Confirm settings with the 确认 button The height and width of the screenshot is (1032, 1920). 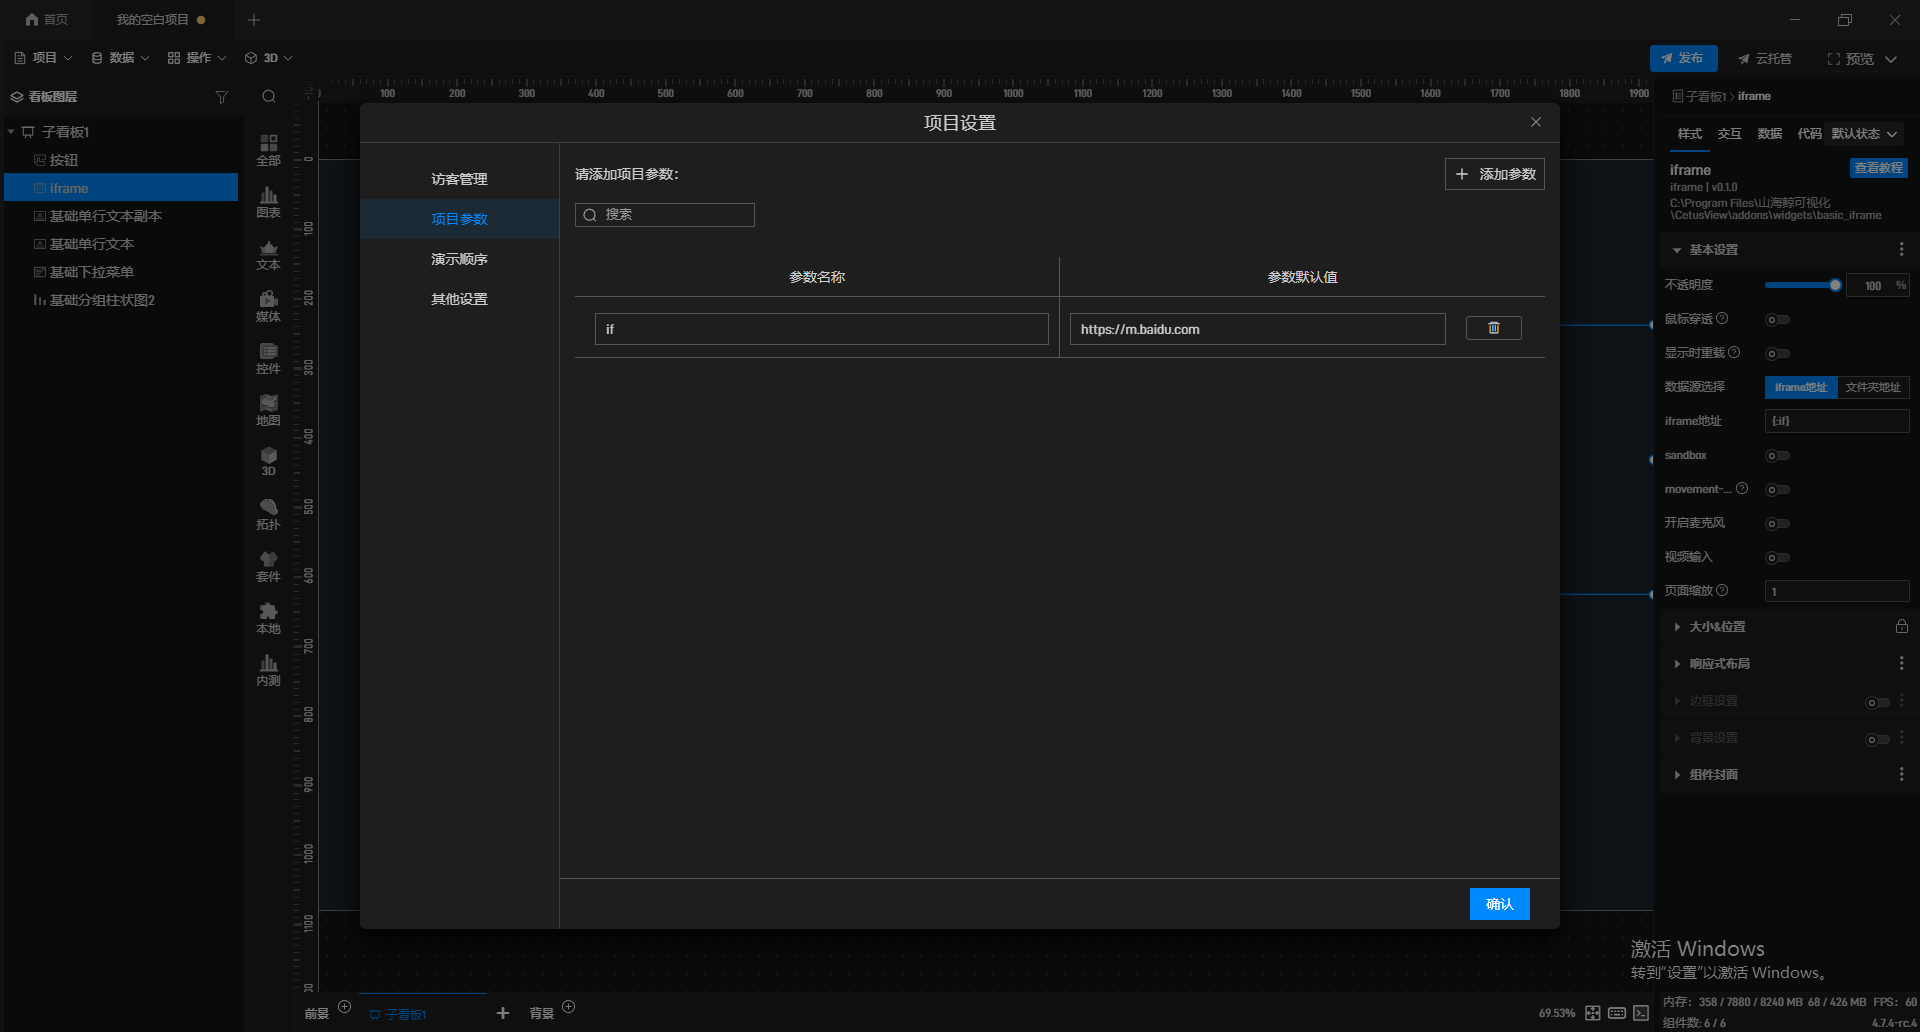point(1499,904)
